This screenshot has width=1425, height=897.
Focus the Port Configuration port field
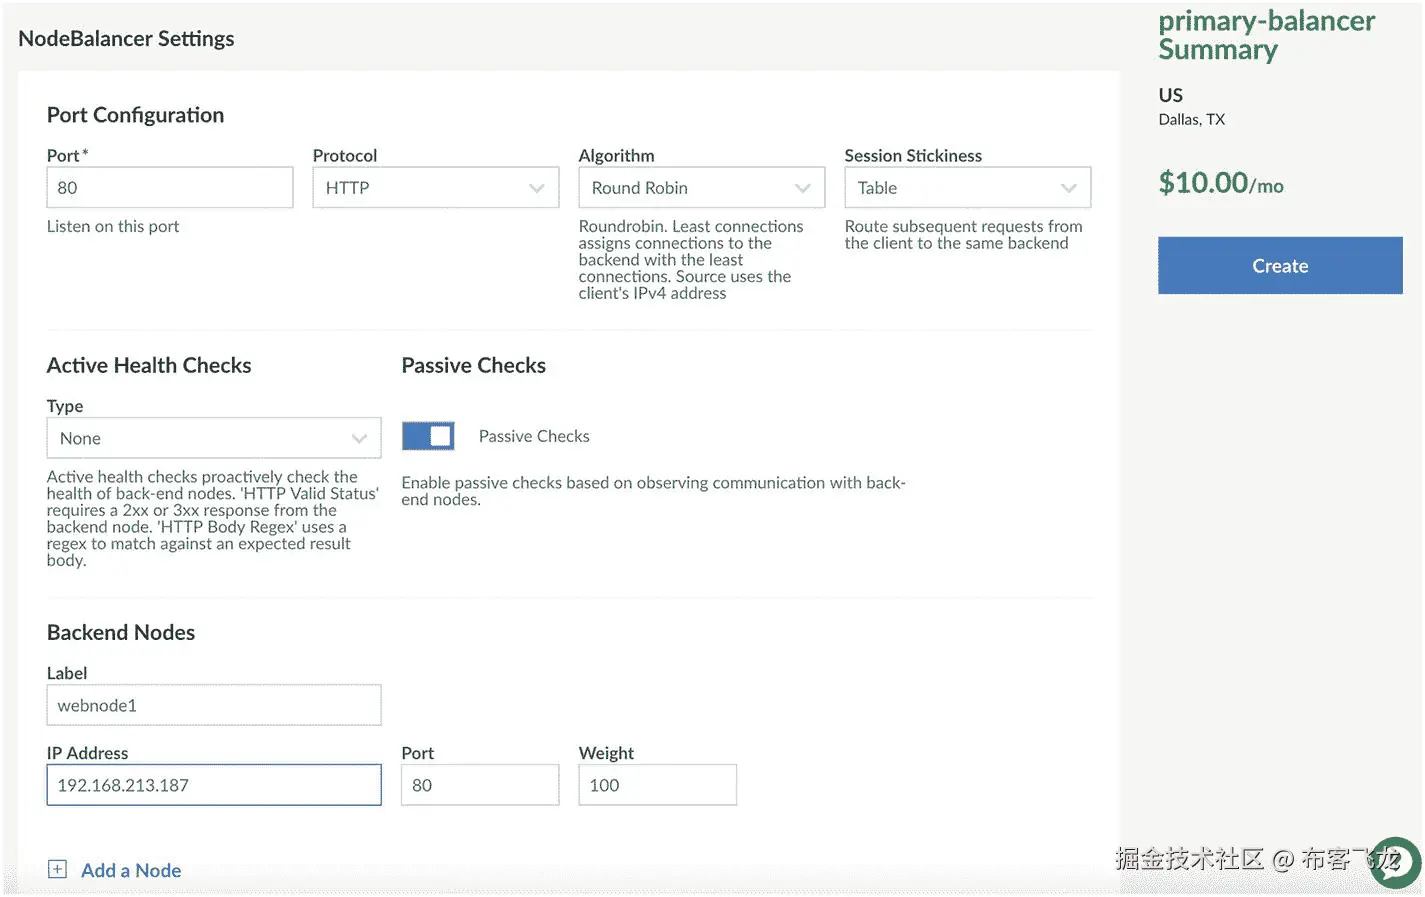(169, 188)
